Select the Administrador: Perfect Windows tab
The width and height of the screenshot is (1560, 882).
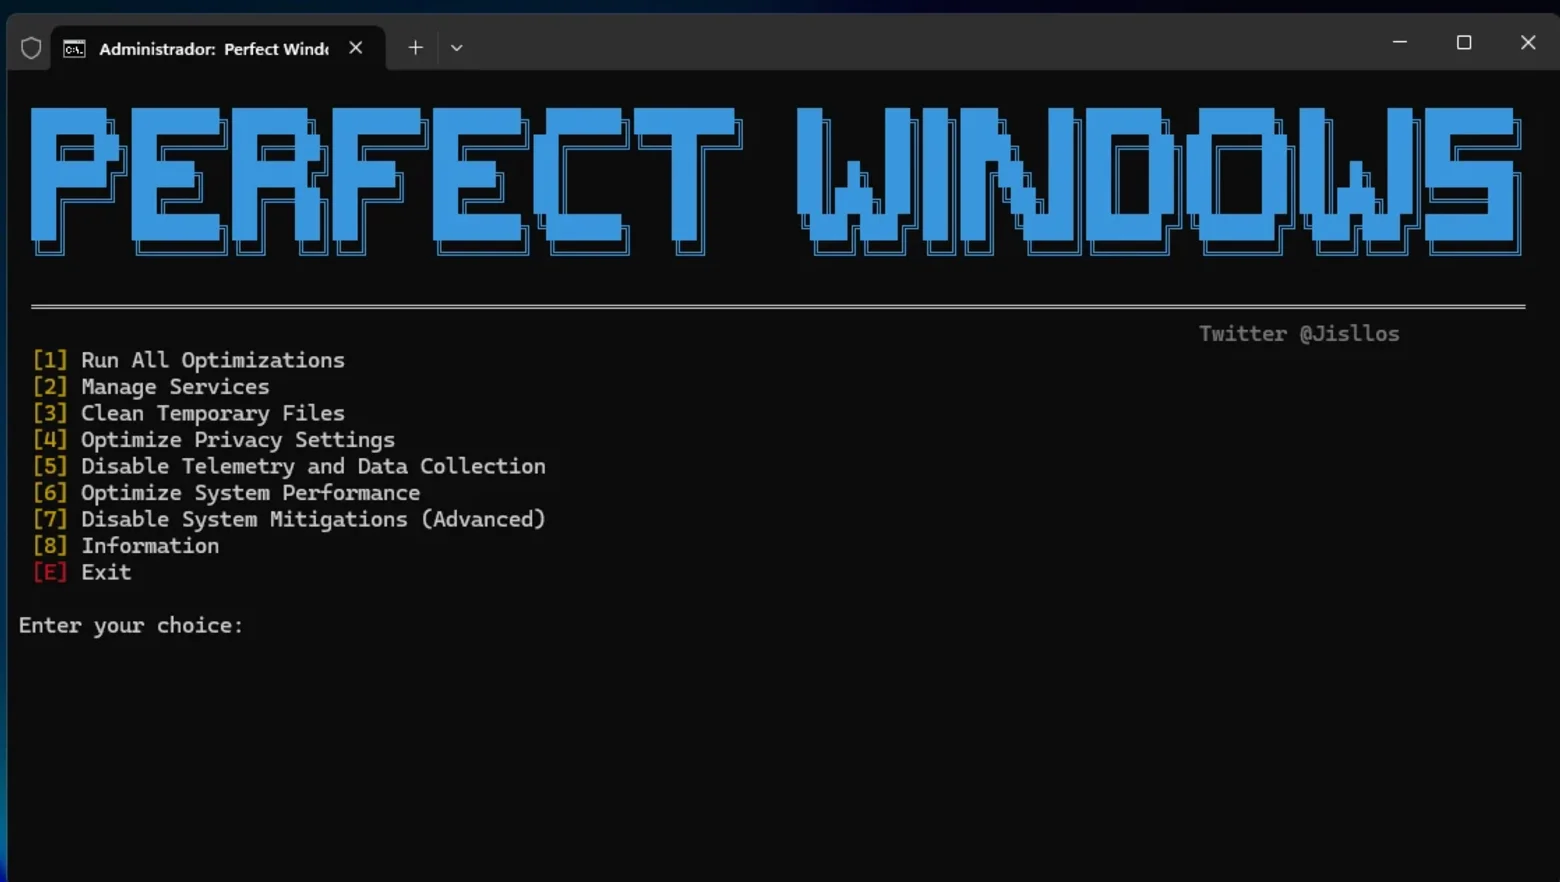pos(218,48)
